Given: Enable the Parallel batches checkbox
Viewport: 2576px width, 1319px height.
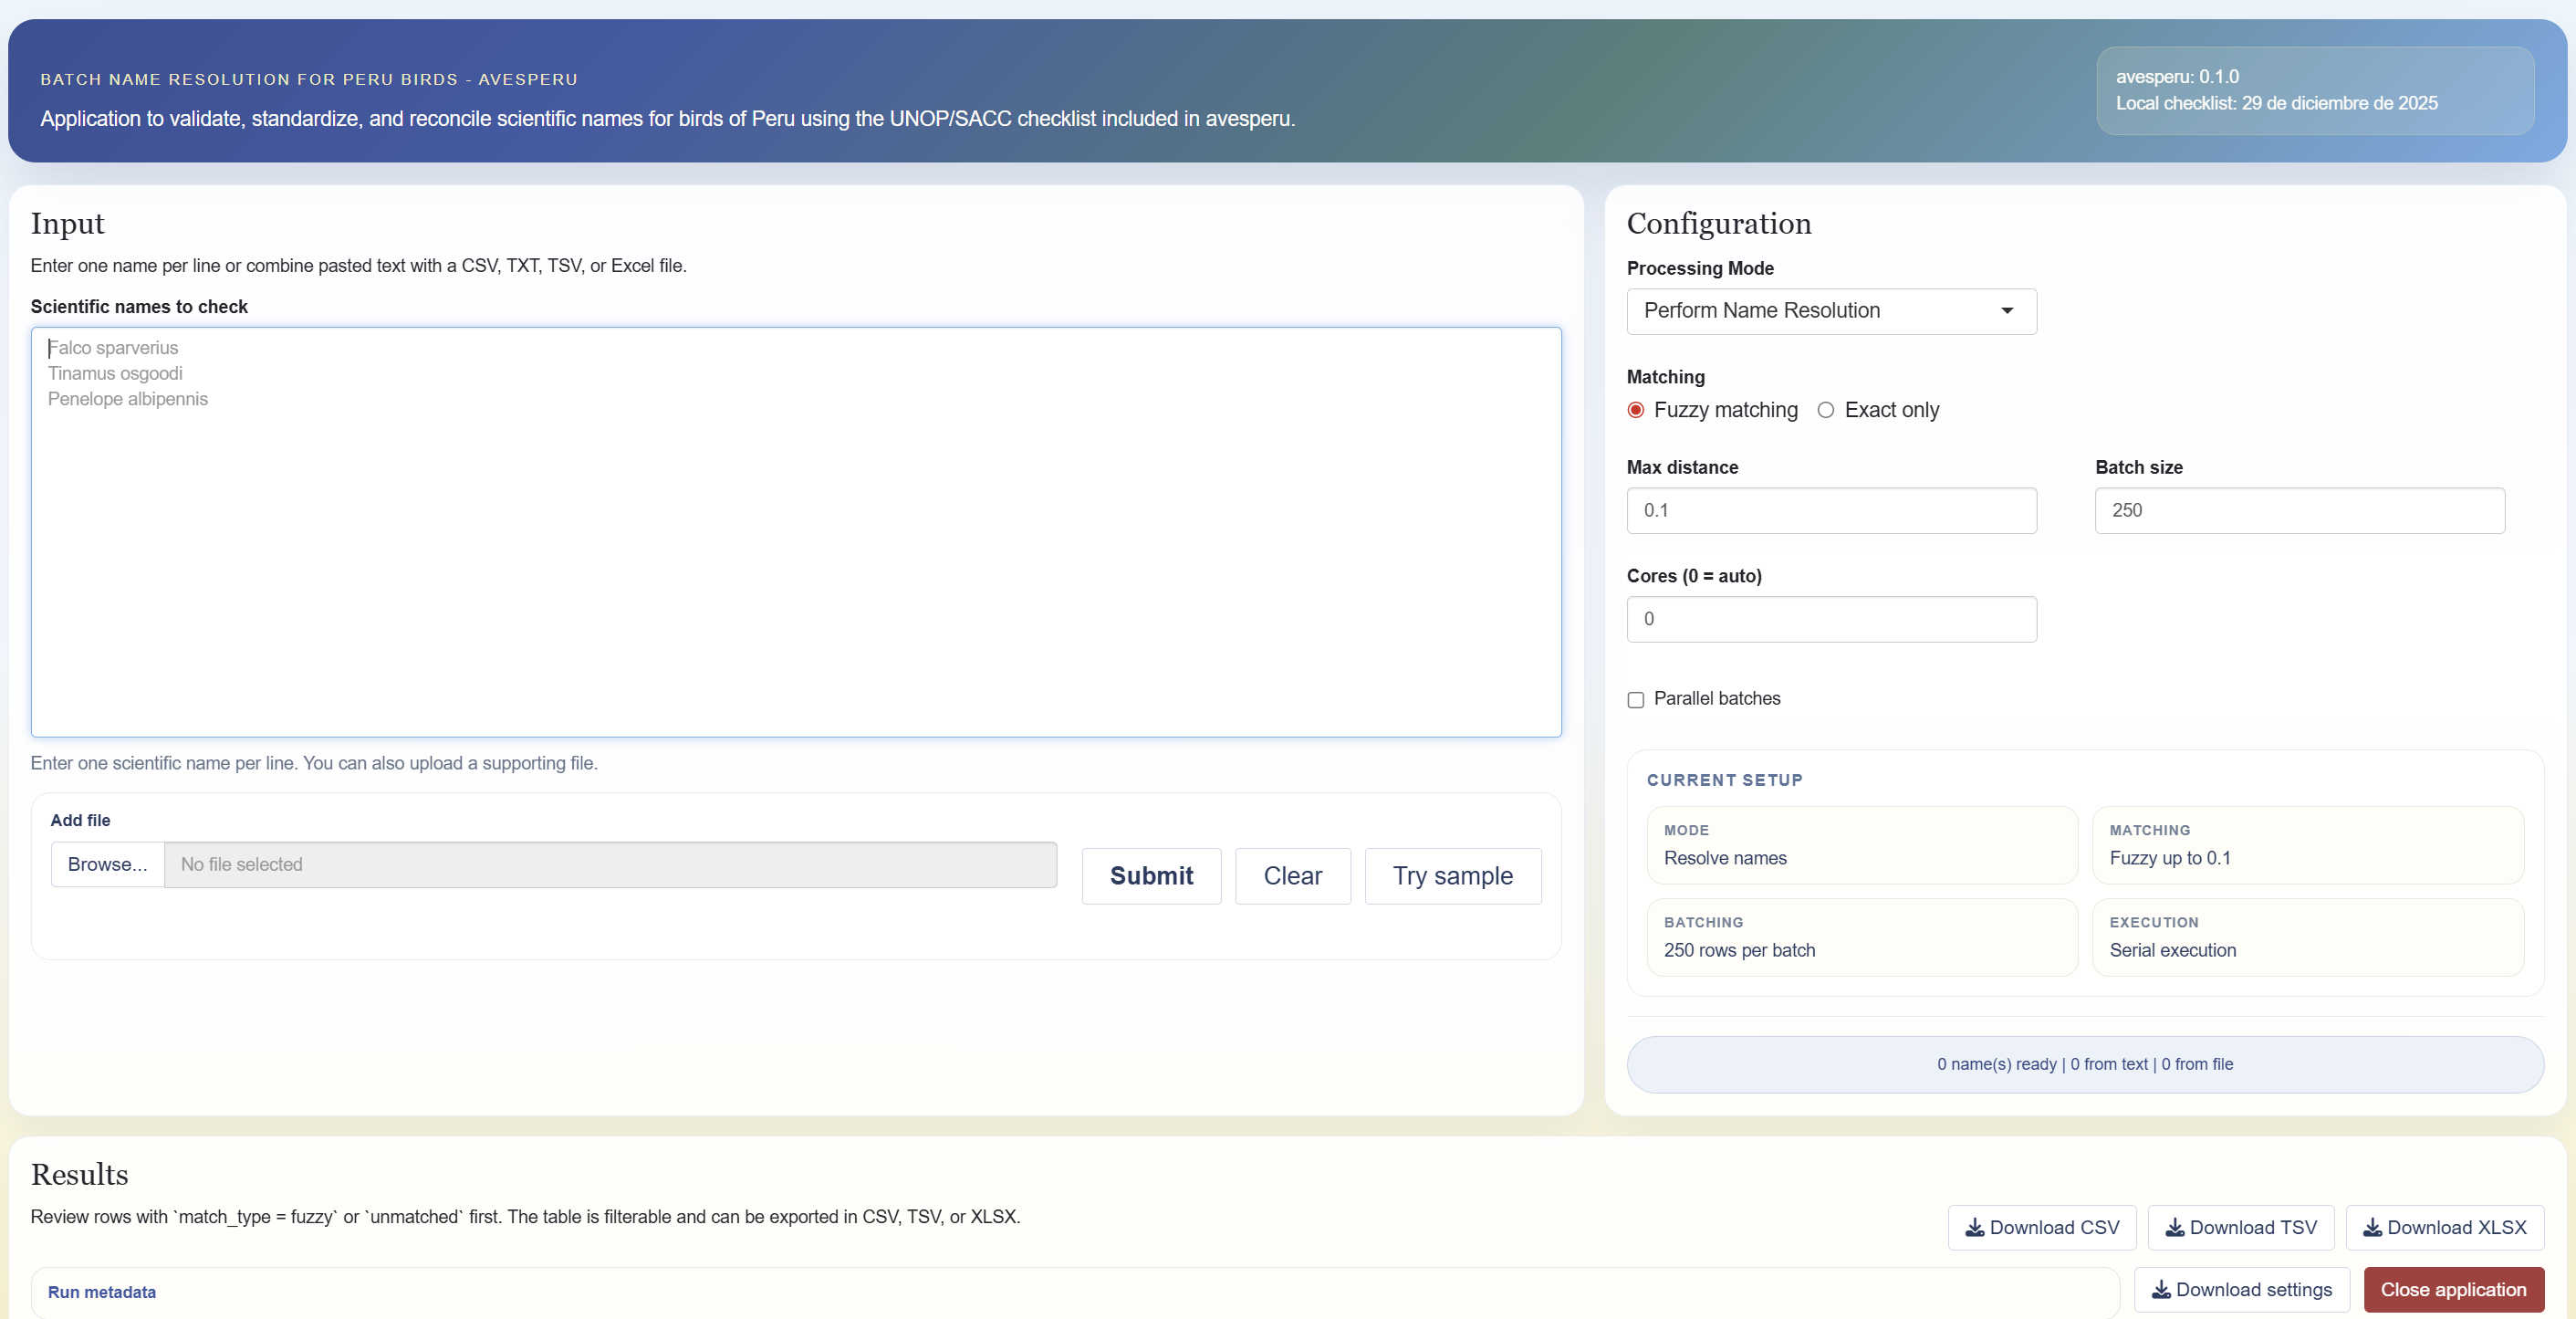Looking at the screenshot, I should coord(1636,699).
